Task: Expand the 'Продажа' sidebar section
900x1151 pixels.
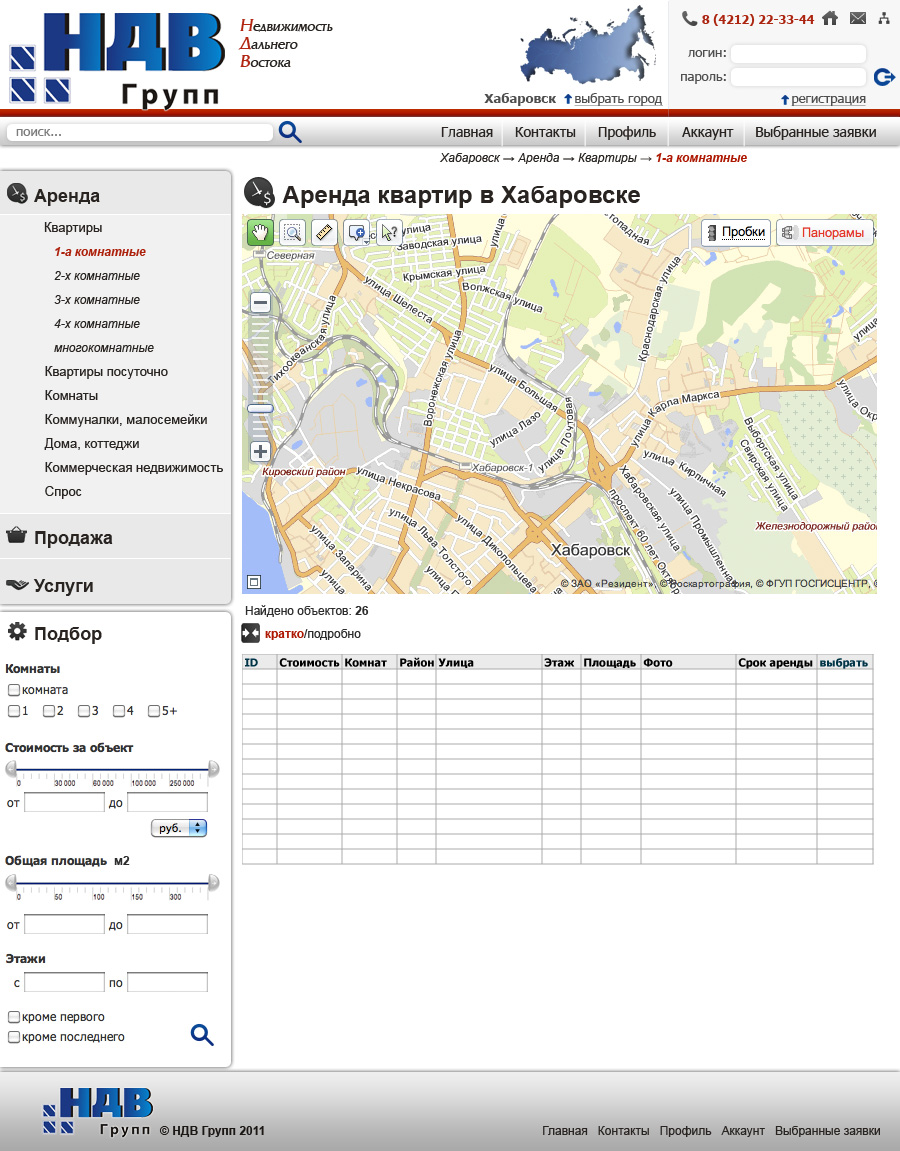Action: (73, 538)
